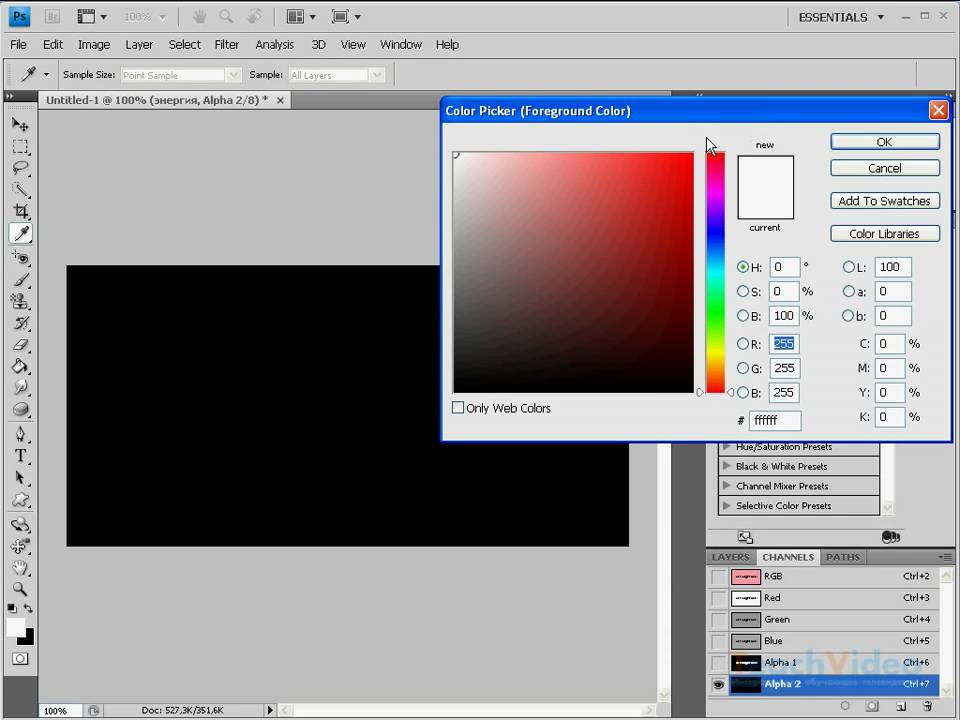Viewport: 960px width, 720px height.
Task: Select the Paint Bucket tool
Action: (x=20, y=366)
